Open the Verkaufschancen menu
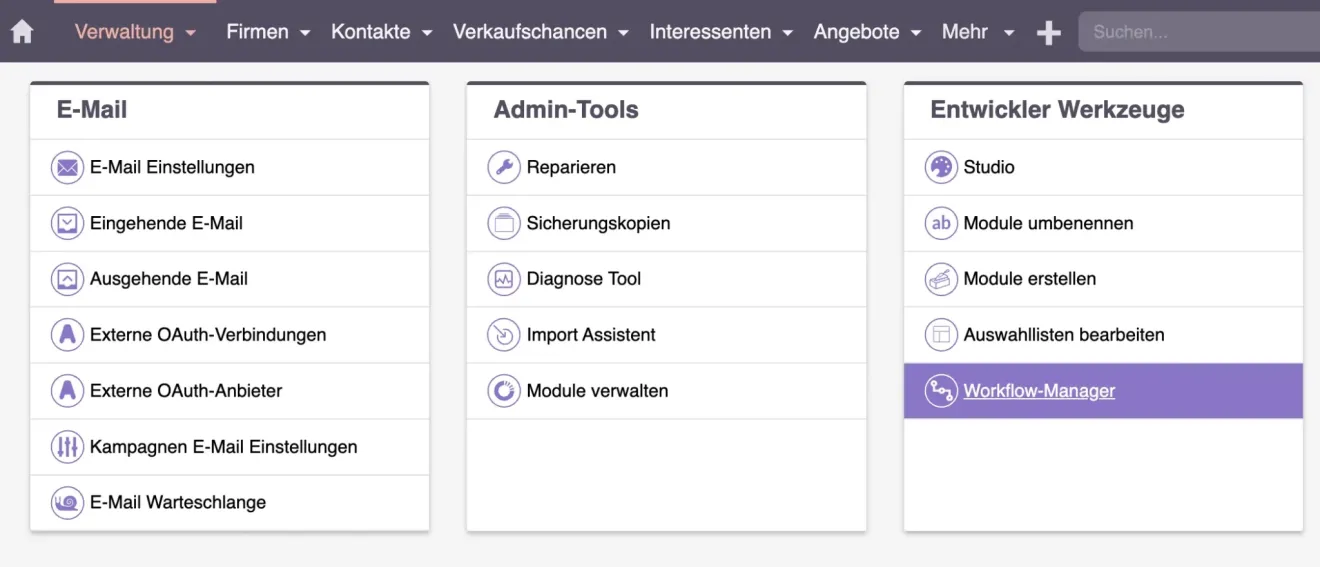 [530, 32]
